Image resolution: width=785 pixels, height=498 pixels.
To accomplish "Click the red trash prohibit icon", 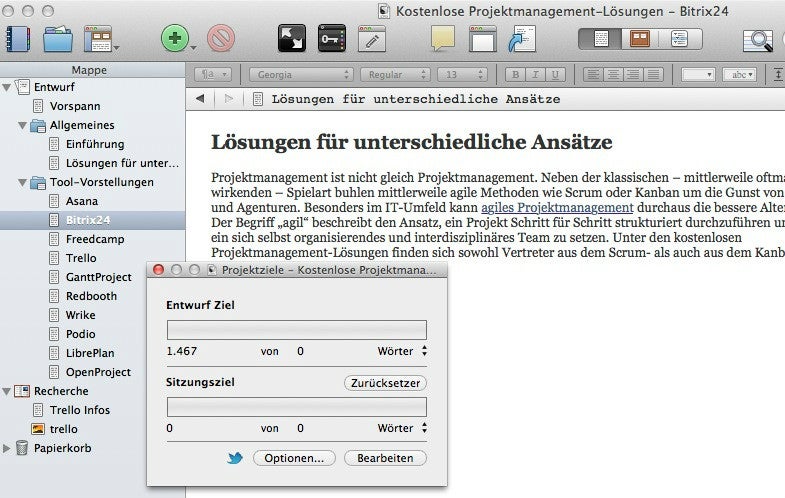I will [221, 38].
